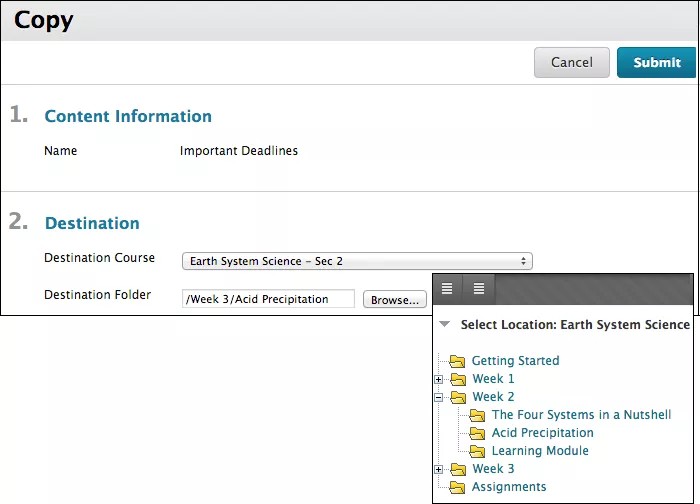Collapse the Select Location disclosure triangle
This screenshot has height=504, width=700.
(445, 325)
